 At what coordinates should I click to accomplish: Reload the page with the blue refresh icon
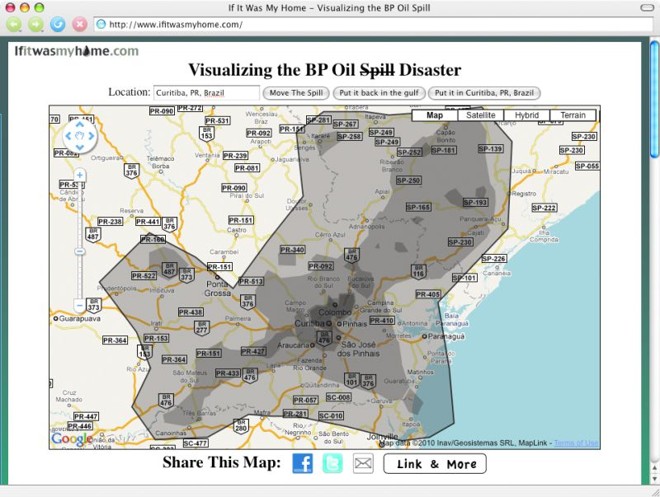tap(58, 24)
